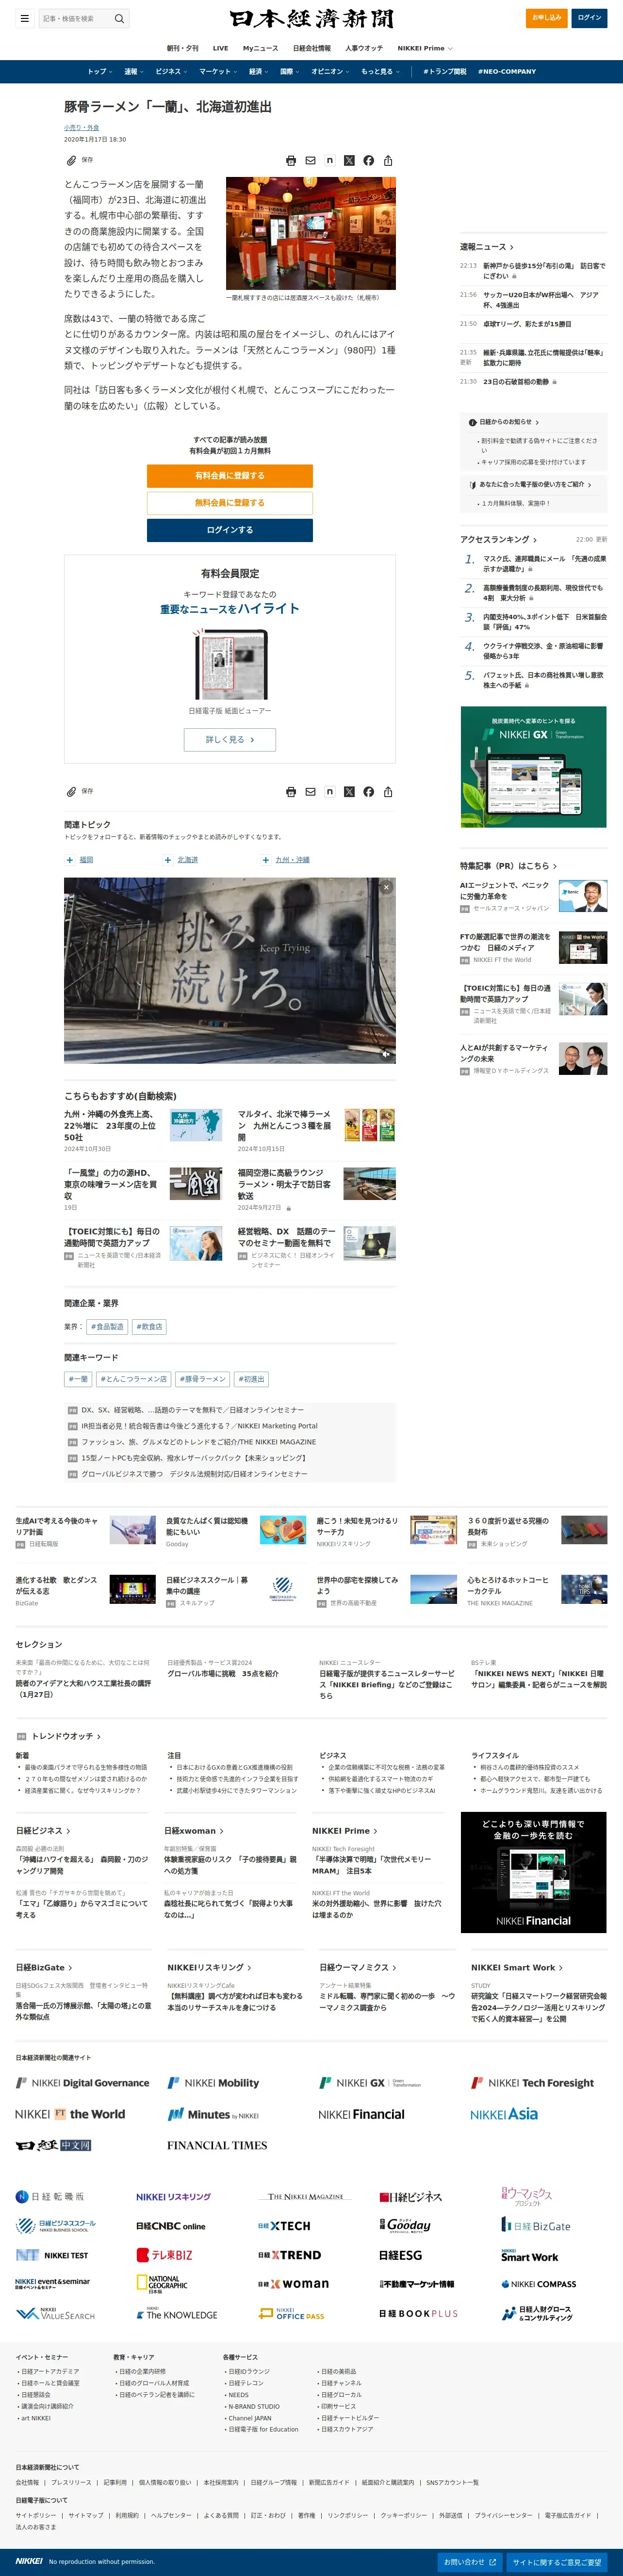Viewport: 623px width, 2576px height.
Task: Click the orange お申し込み button
Action: pyautogui.click(x=546, y=18)
